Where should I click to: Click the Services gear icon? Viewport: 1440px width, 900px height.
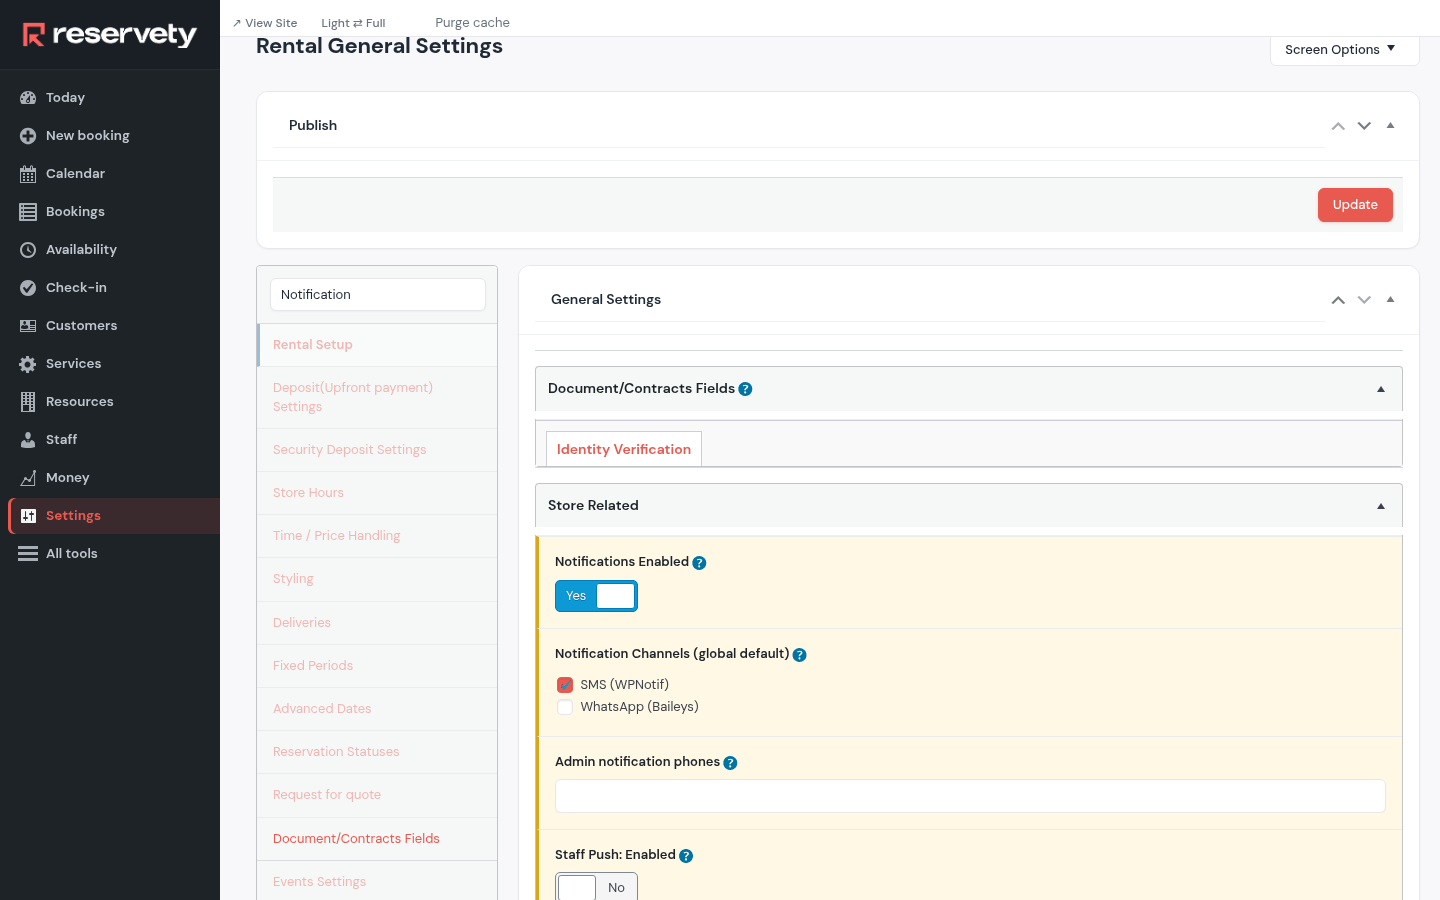tap(28, 364)
